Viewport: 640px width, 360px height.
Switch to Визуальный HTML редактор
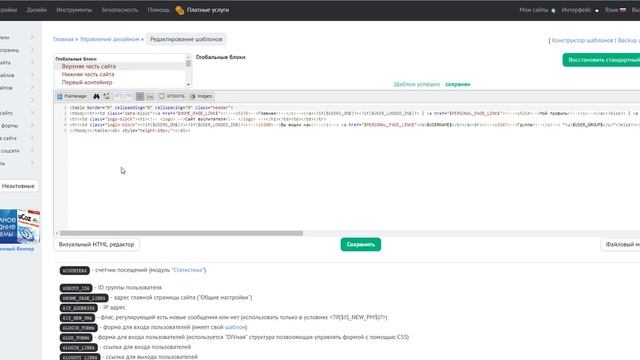96,244
